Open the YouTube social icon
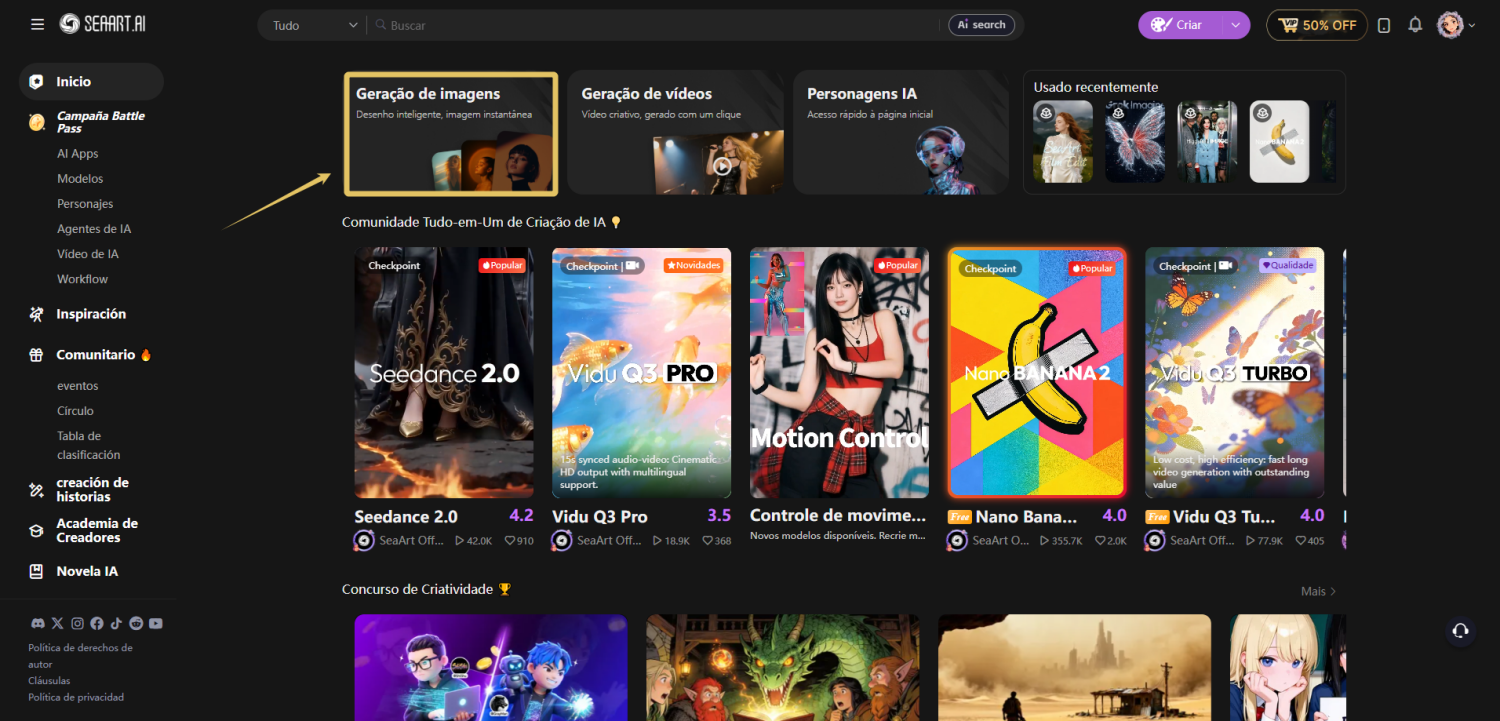 [x=155, y=623]
